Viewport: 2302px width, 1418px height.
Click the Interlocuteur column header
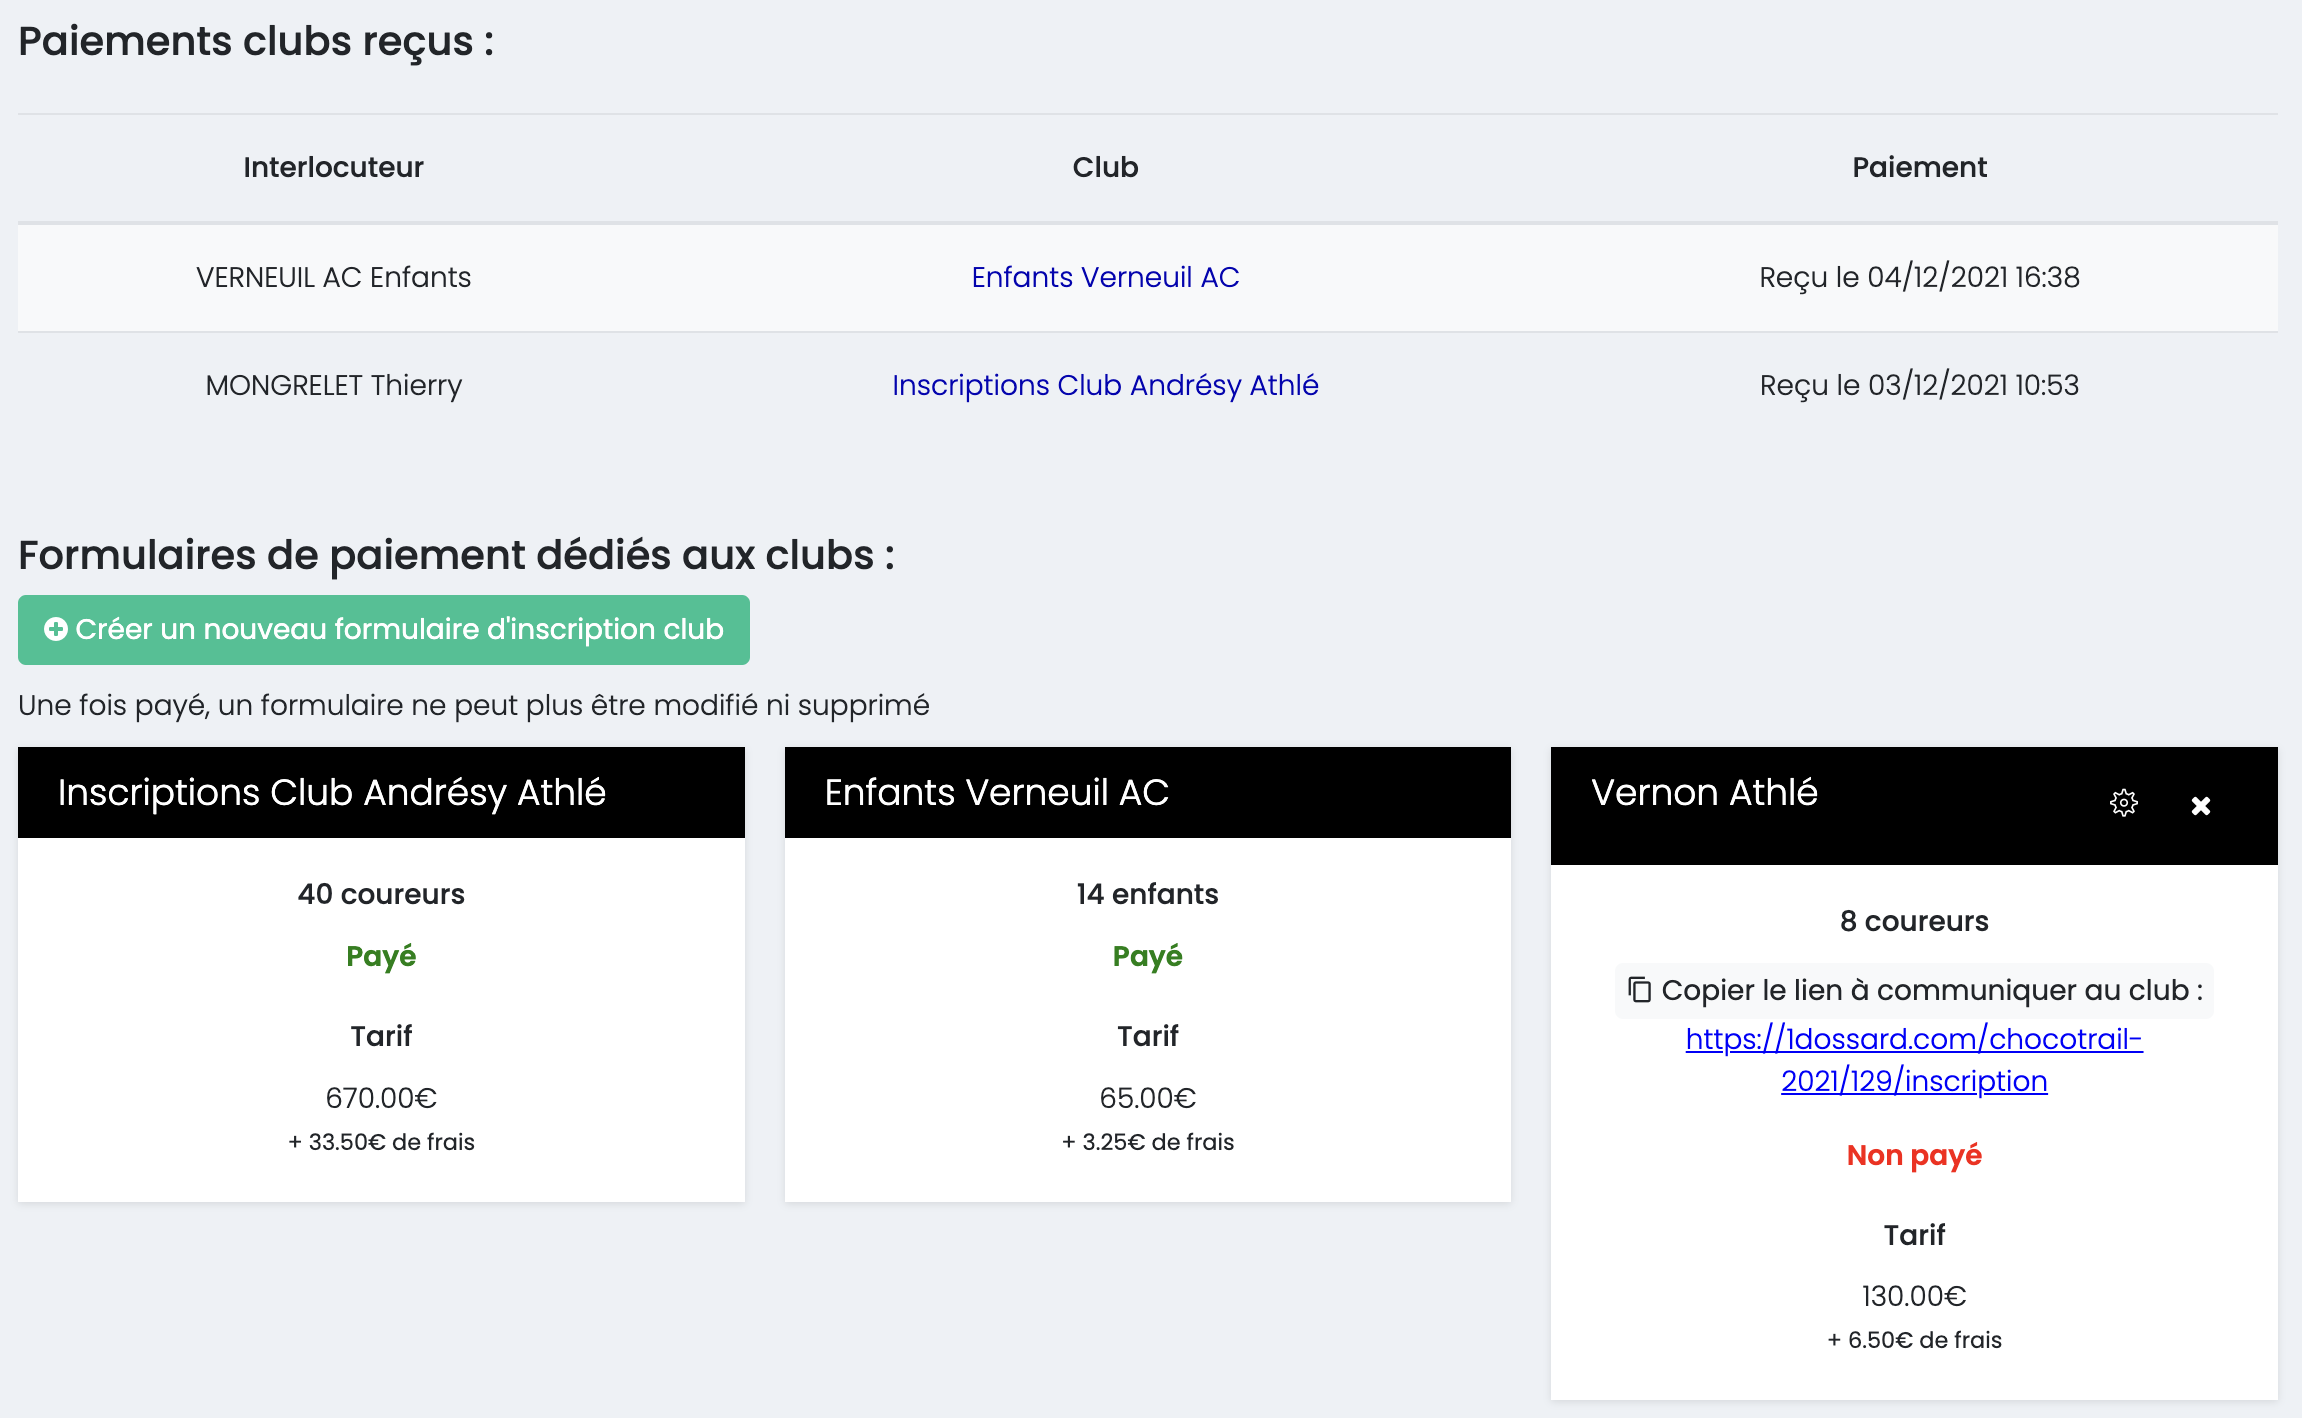pyautogui.click(x=333, y=167)
